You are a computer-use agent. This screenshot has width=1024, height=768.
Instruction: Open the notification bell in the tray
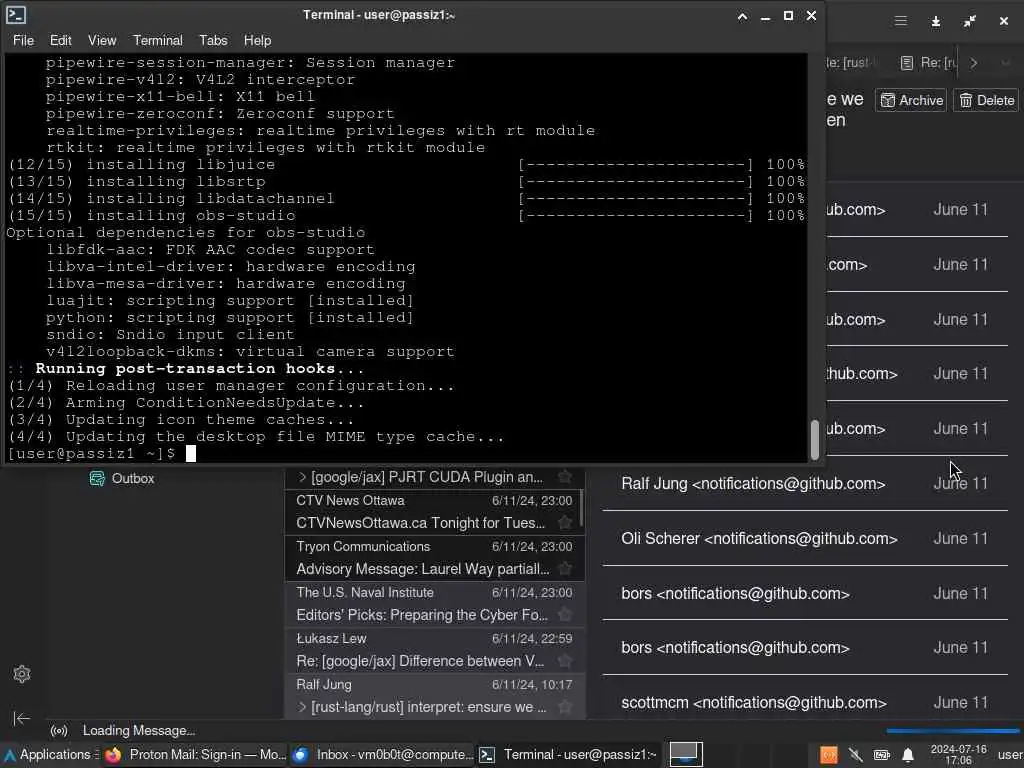point(908,756)
